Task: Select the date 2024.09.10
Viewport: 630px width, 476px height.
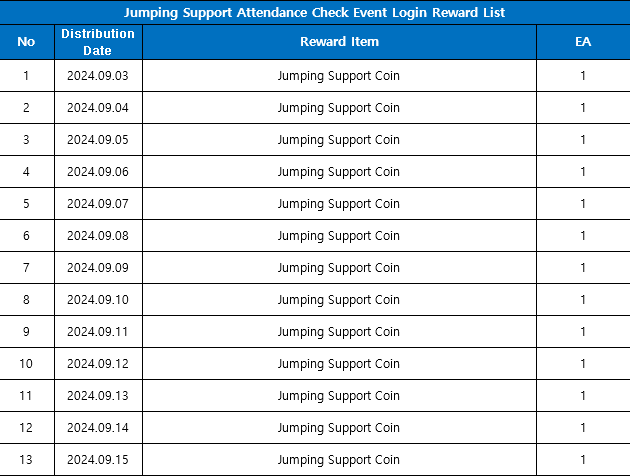Action: [98, 300]
